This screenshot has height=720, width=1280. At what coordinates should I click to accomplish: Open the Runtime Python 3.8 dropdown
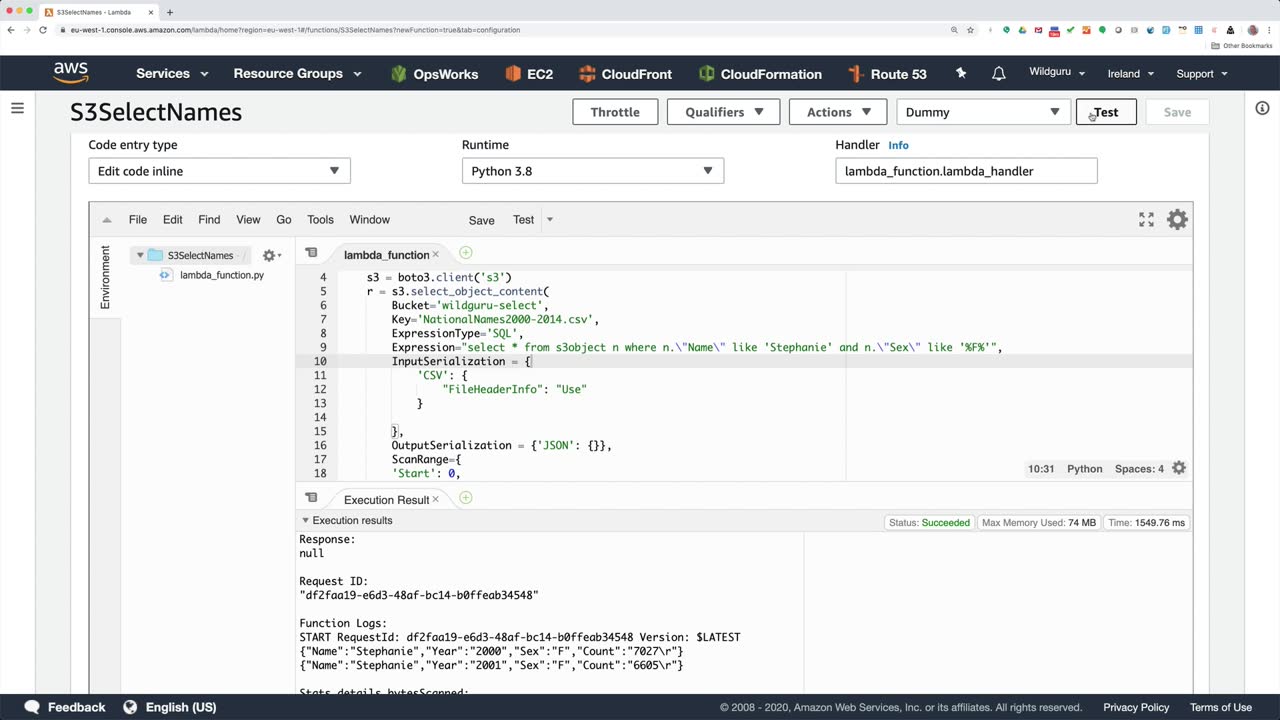(x=592, y=171)
